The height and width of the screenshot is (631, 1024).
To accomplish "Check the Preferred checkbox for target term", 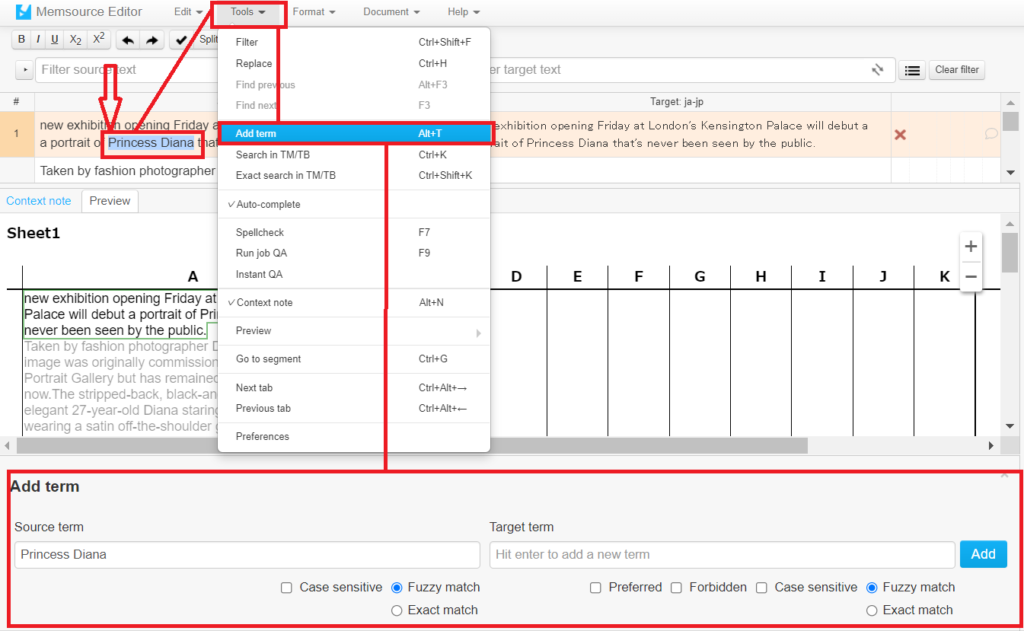I will pyautogui.click(x=596, y=588).
